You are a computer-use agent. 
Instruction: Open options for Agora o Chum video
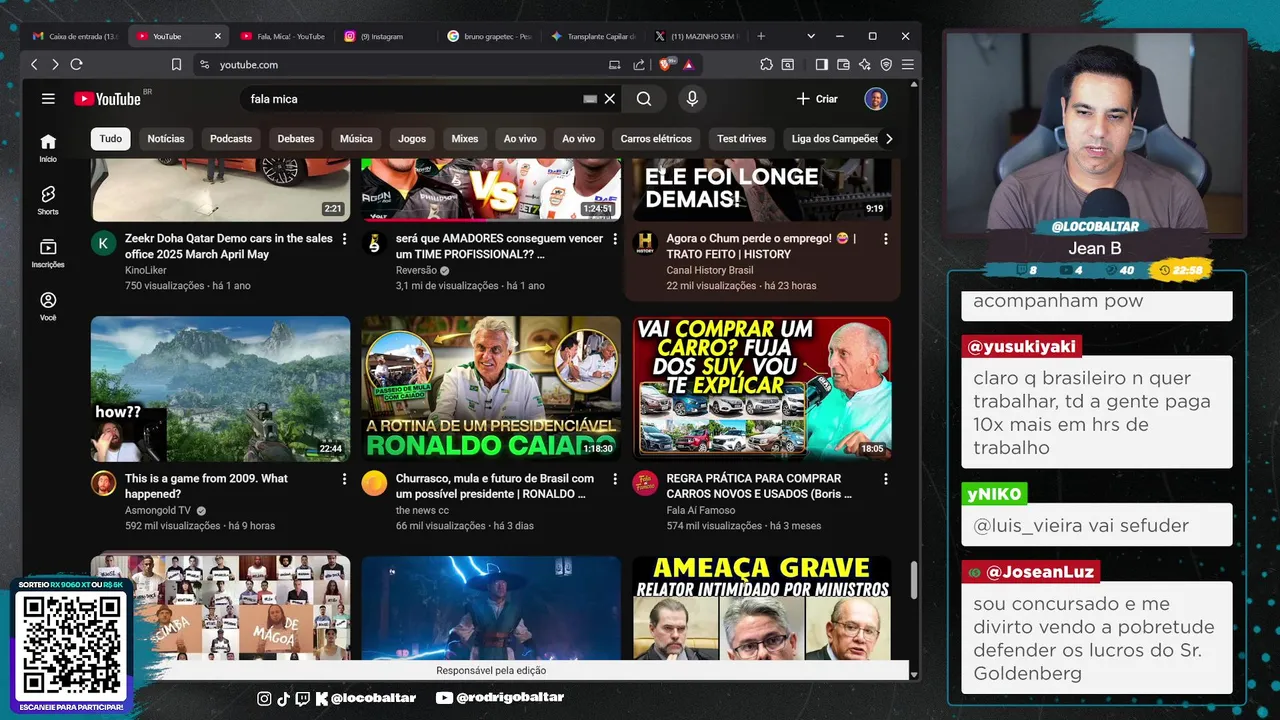tap(885, 239)
